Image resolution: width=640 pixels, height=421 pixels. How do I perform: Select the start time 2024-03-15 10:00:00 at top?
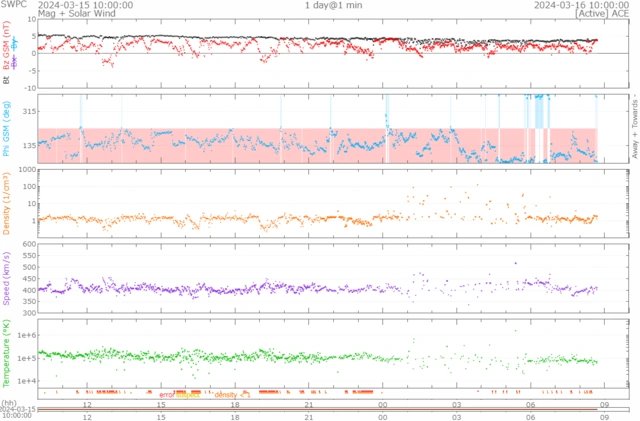(92, 5)
